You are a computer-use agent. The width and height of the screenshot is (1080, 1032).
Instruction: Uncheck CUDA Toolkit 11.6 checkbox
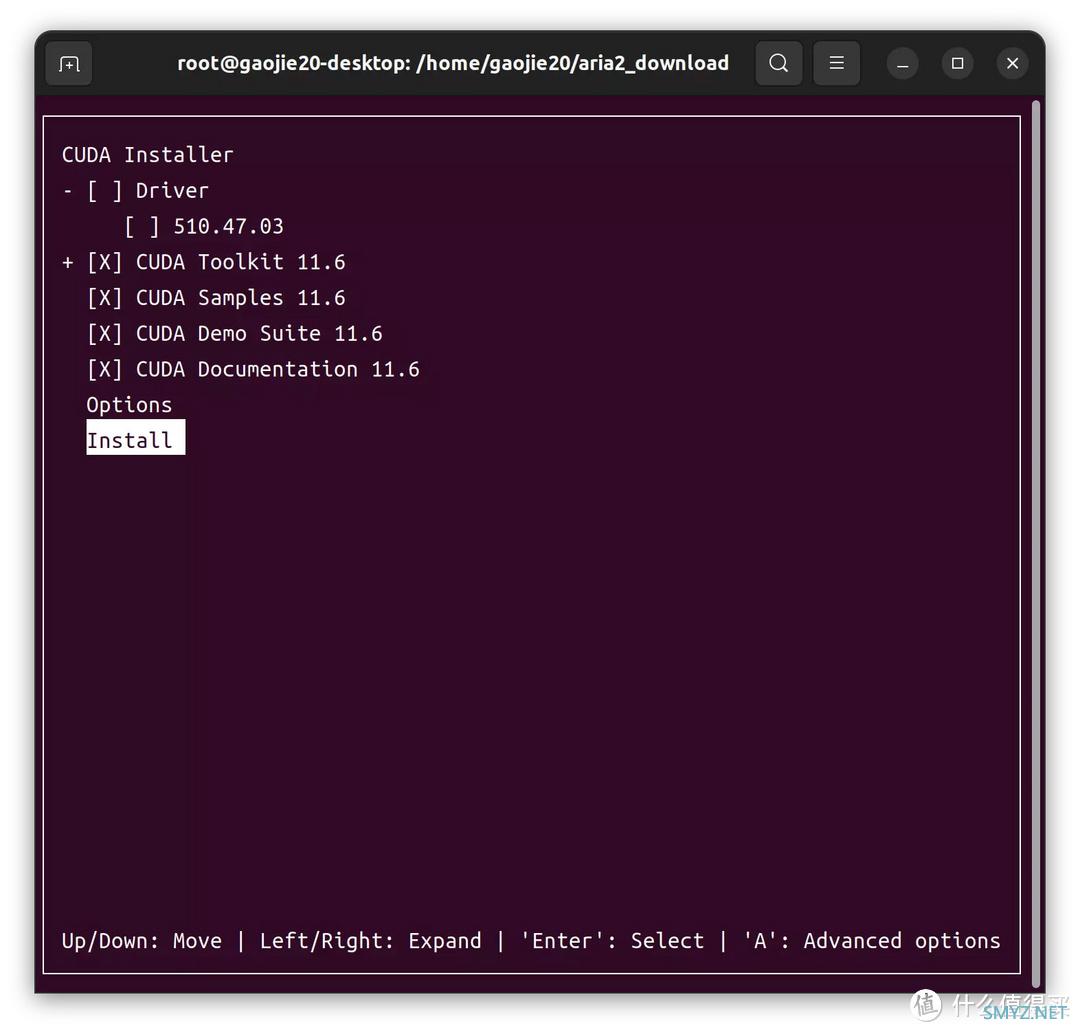[x=105, y=262]
